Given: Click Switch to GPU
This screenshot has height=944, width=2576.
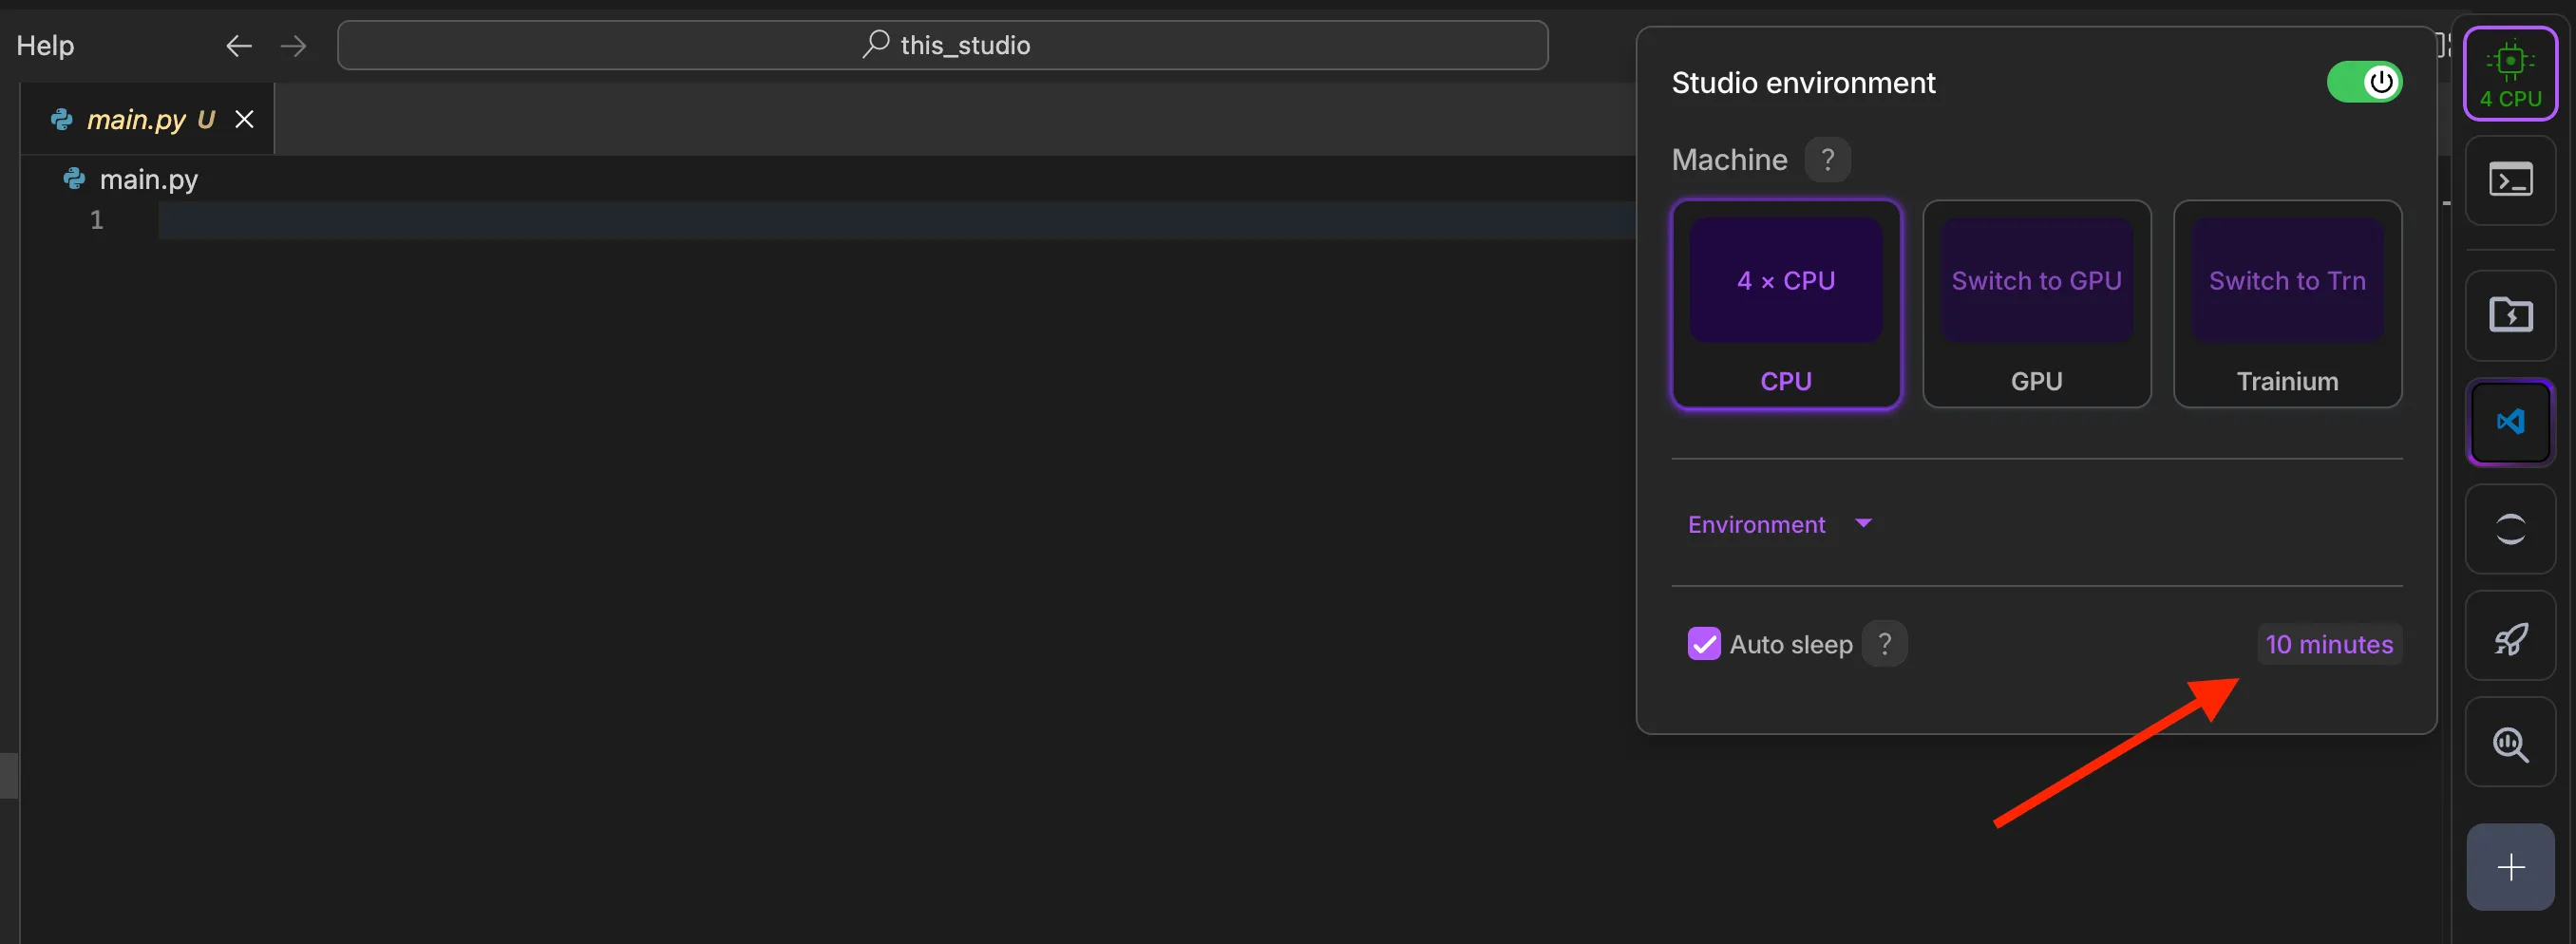Looking at the screenshot, I should [2036, 281].
